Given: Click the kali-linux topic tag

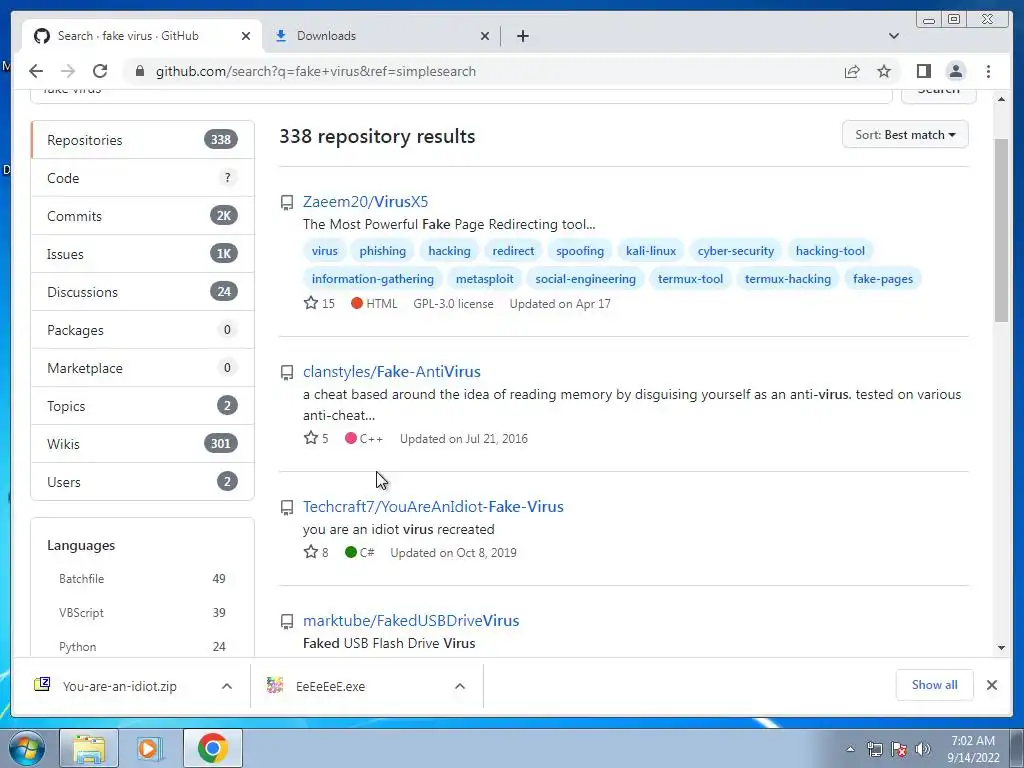Looking at the screenshot, I should (651, 251).
